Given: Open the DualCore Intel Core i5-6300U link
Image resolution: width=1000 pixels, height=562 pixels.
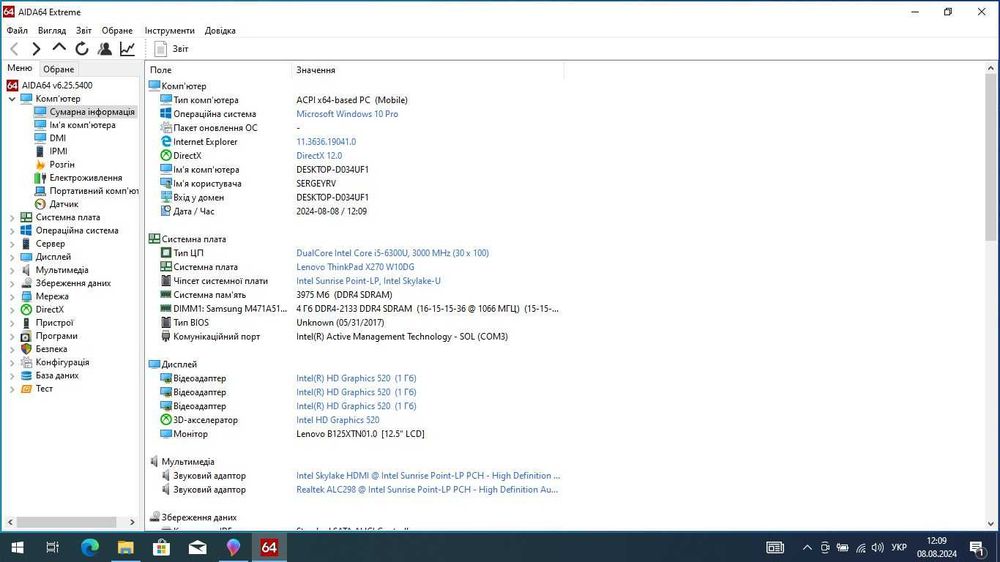Looking at the screenshot, I should [x=392, y=253].
